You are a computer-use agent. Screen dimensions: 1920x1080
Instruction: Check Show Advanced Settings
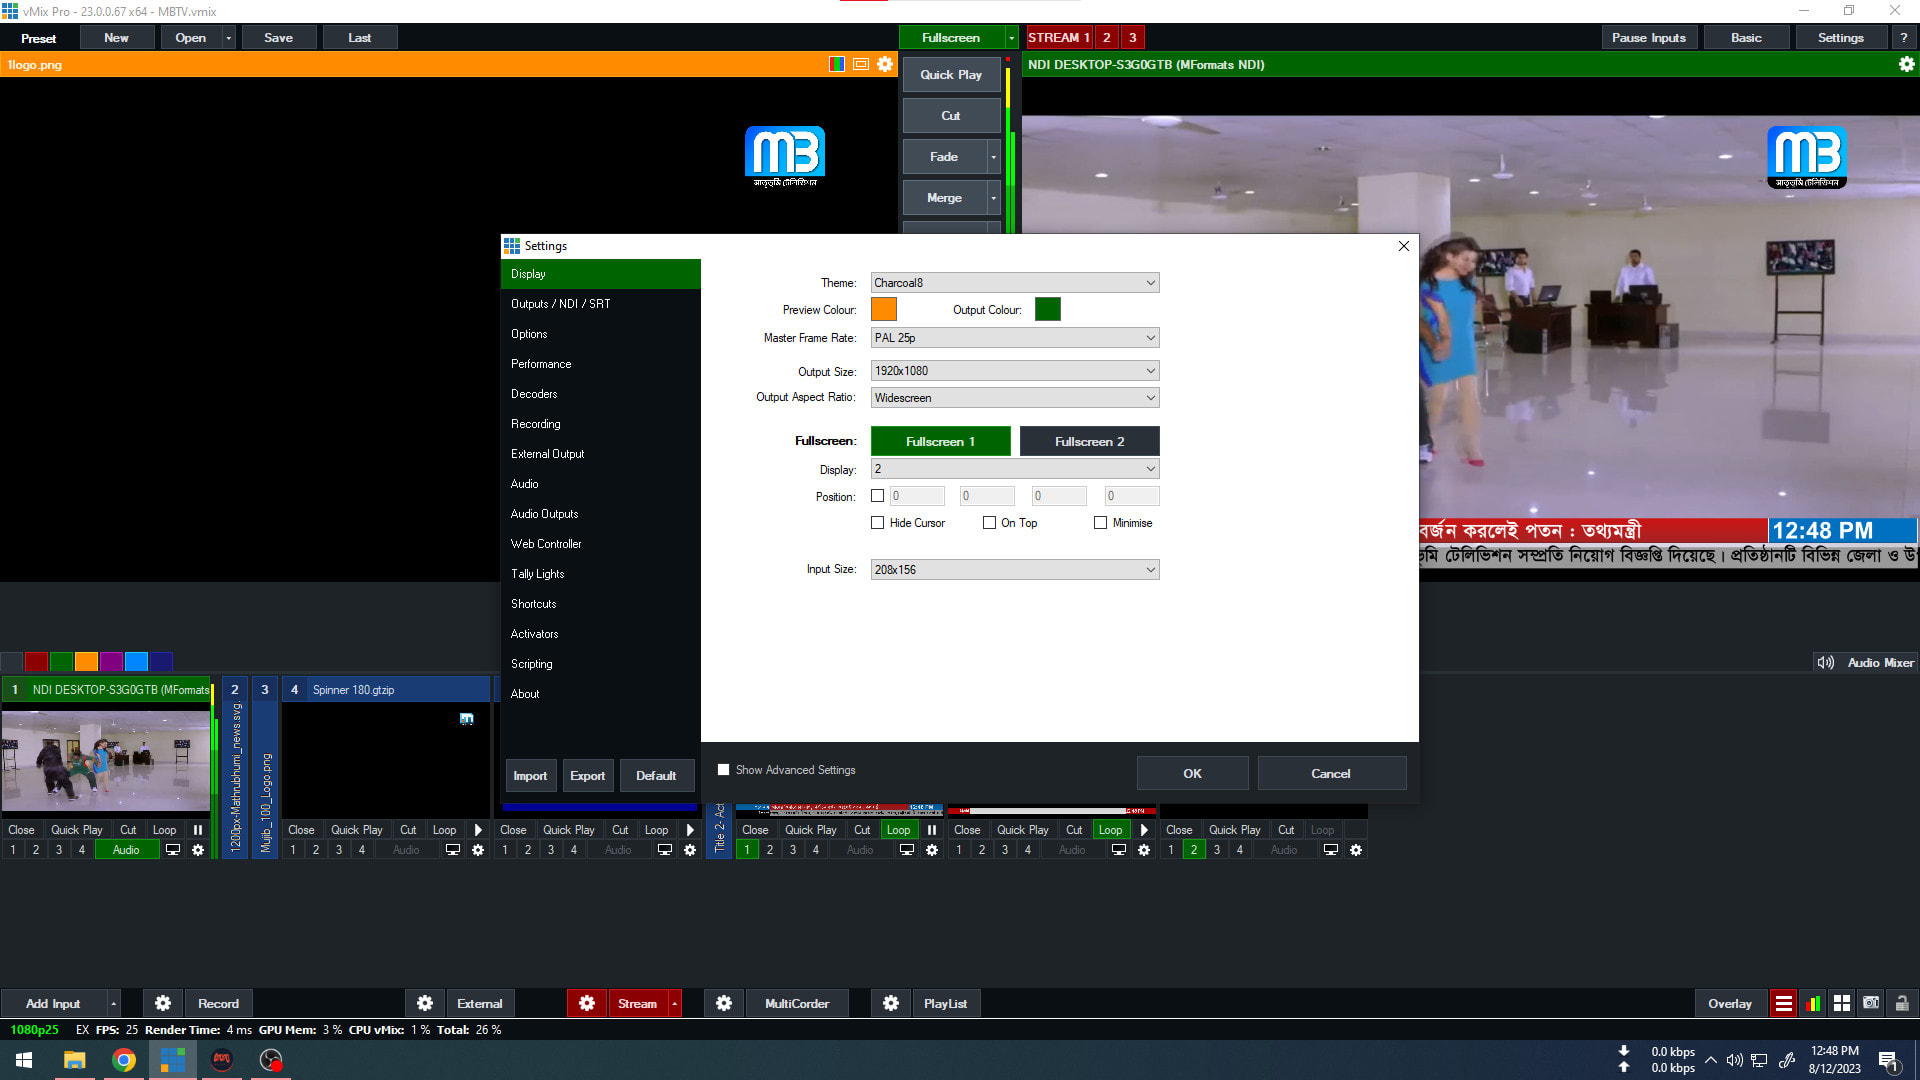click(723, 769)
